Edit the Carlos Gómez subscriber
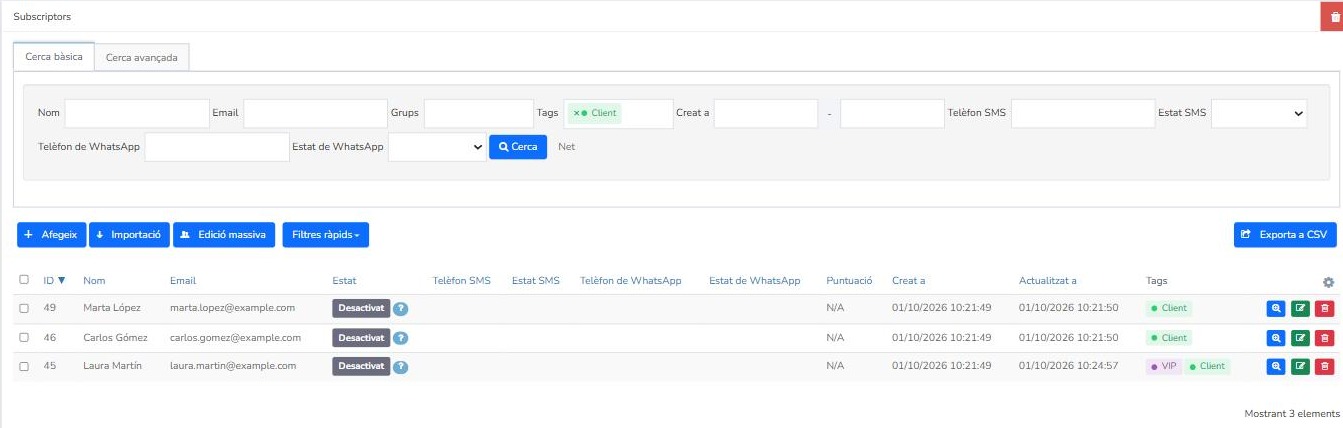The height and width of the screenshot is (428, 1343). coord(1300,338)
